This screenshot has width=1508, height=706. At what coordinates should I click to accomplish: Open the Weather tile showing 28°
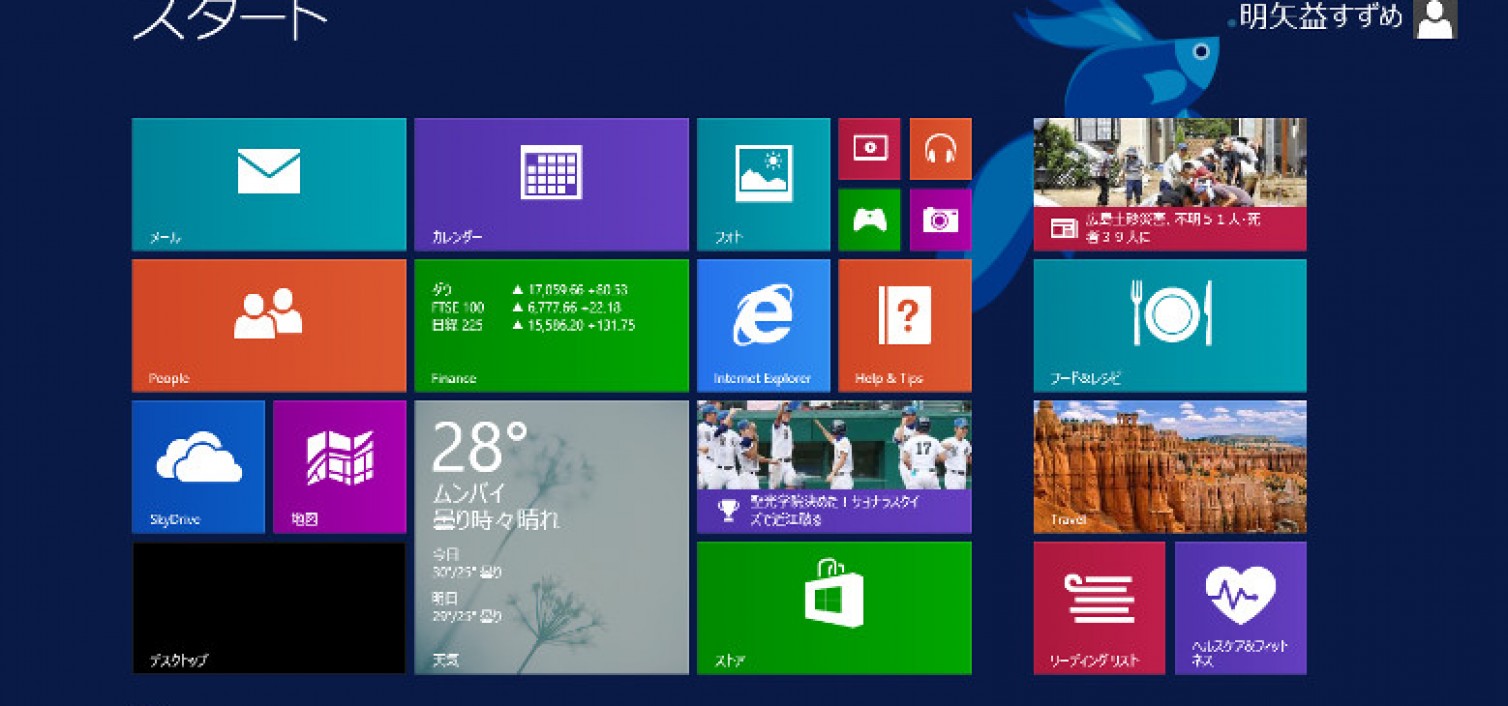click(x=552, y=538)
